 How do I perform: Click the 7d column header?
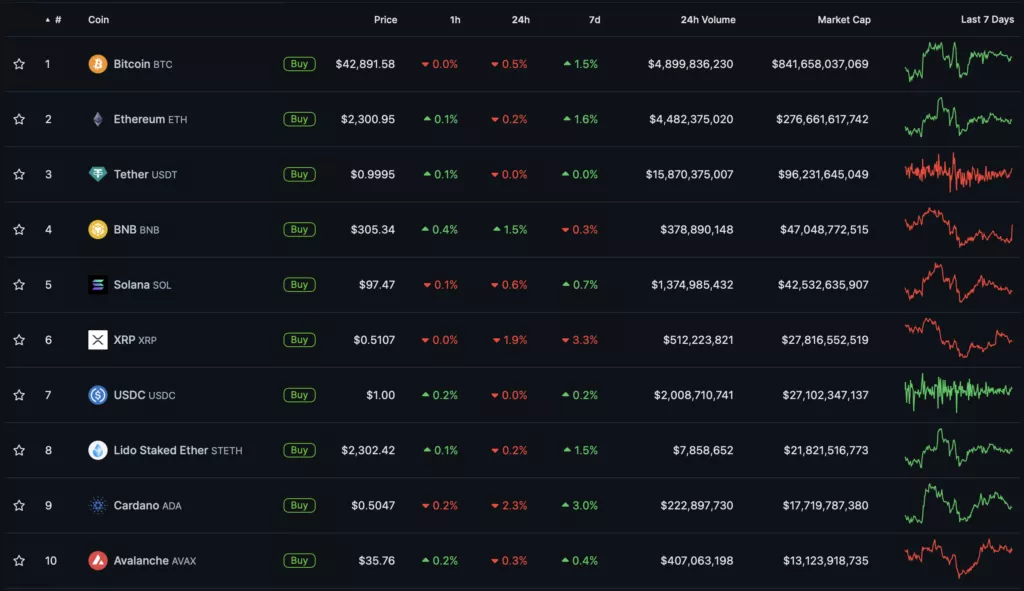(593, 20)
